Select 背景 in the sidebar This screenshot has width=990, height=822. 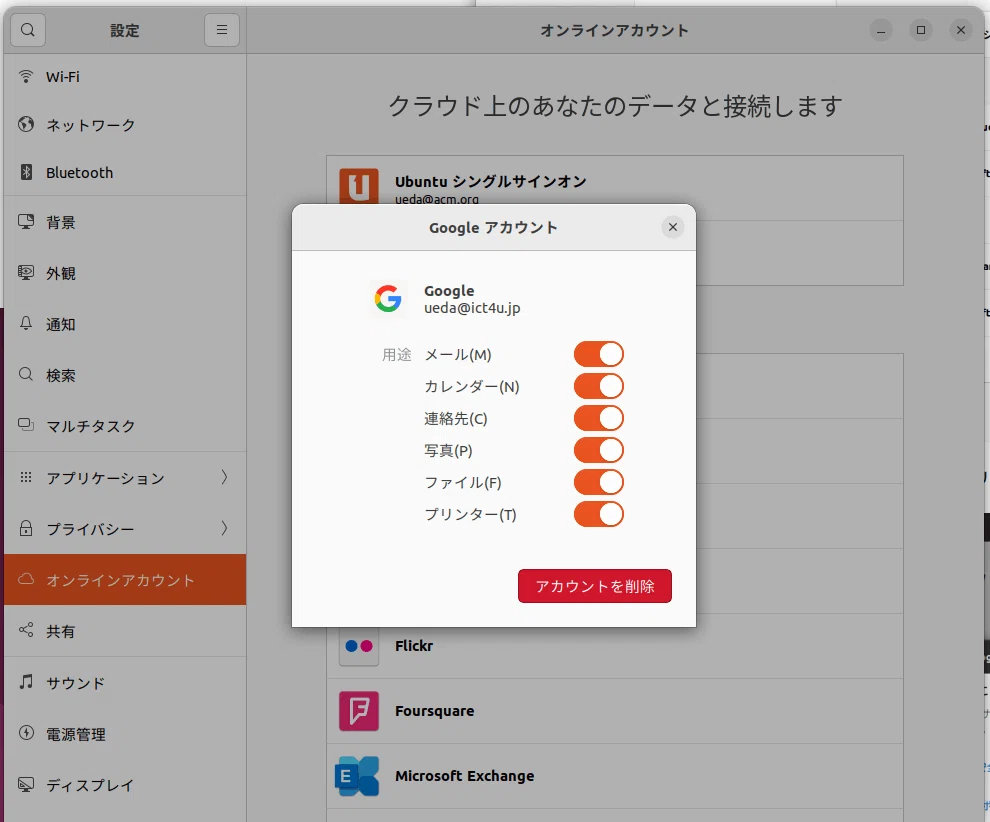click(x=125, y=222)
